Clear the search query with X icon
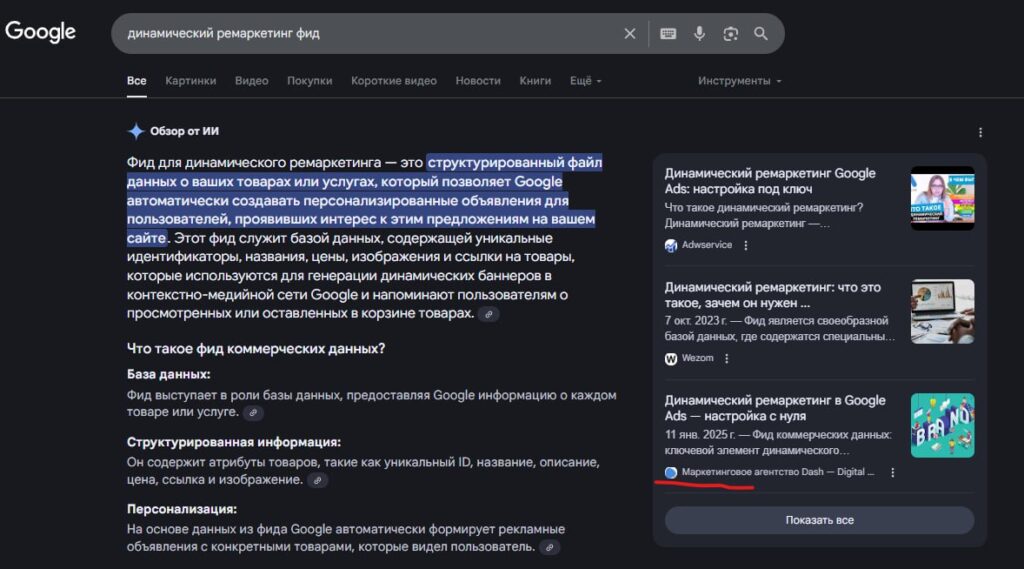This screenshot has width=1024, height=569. tap(630, 33)
